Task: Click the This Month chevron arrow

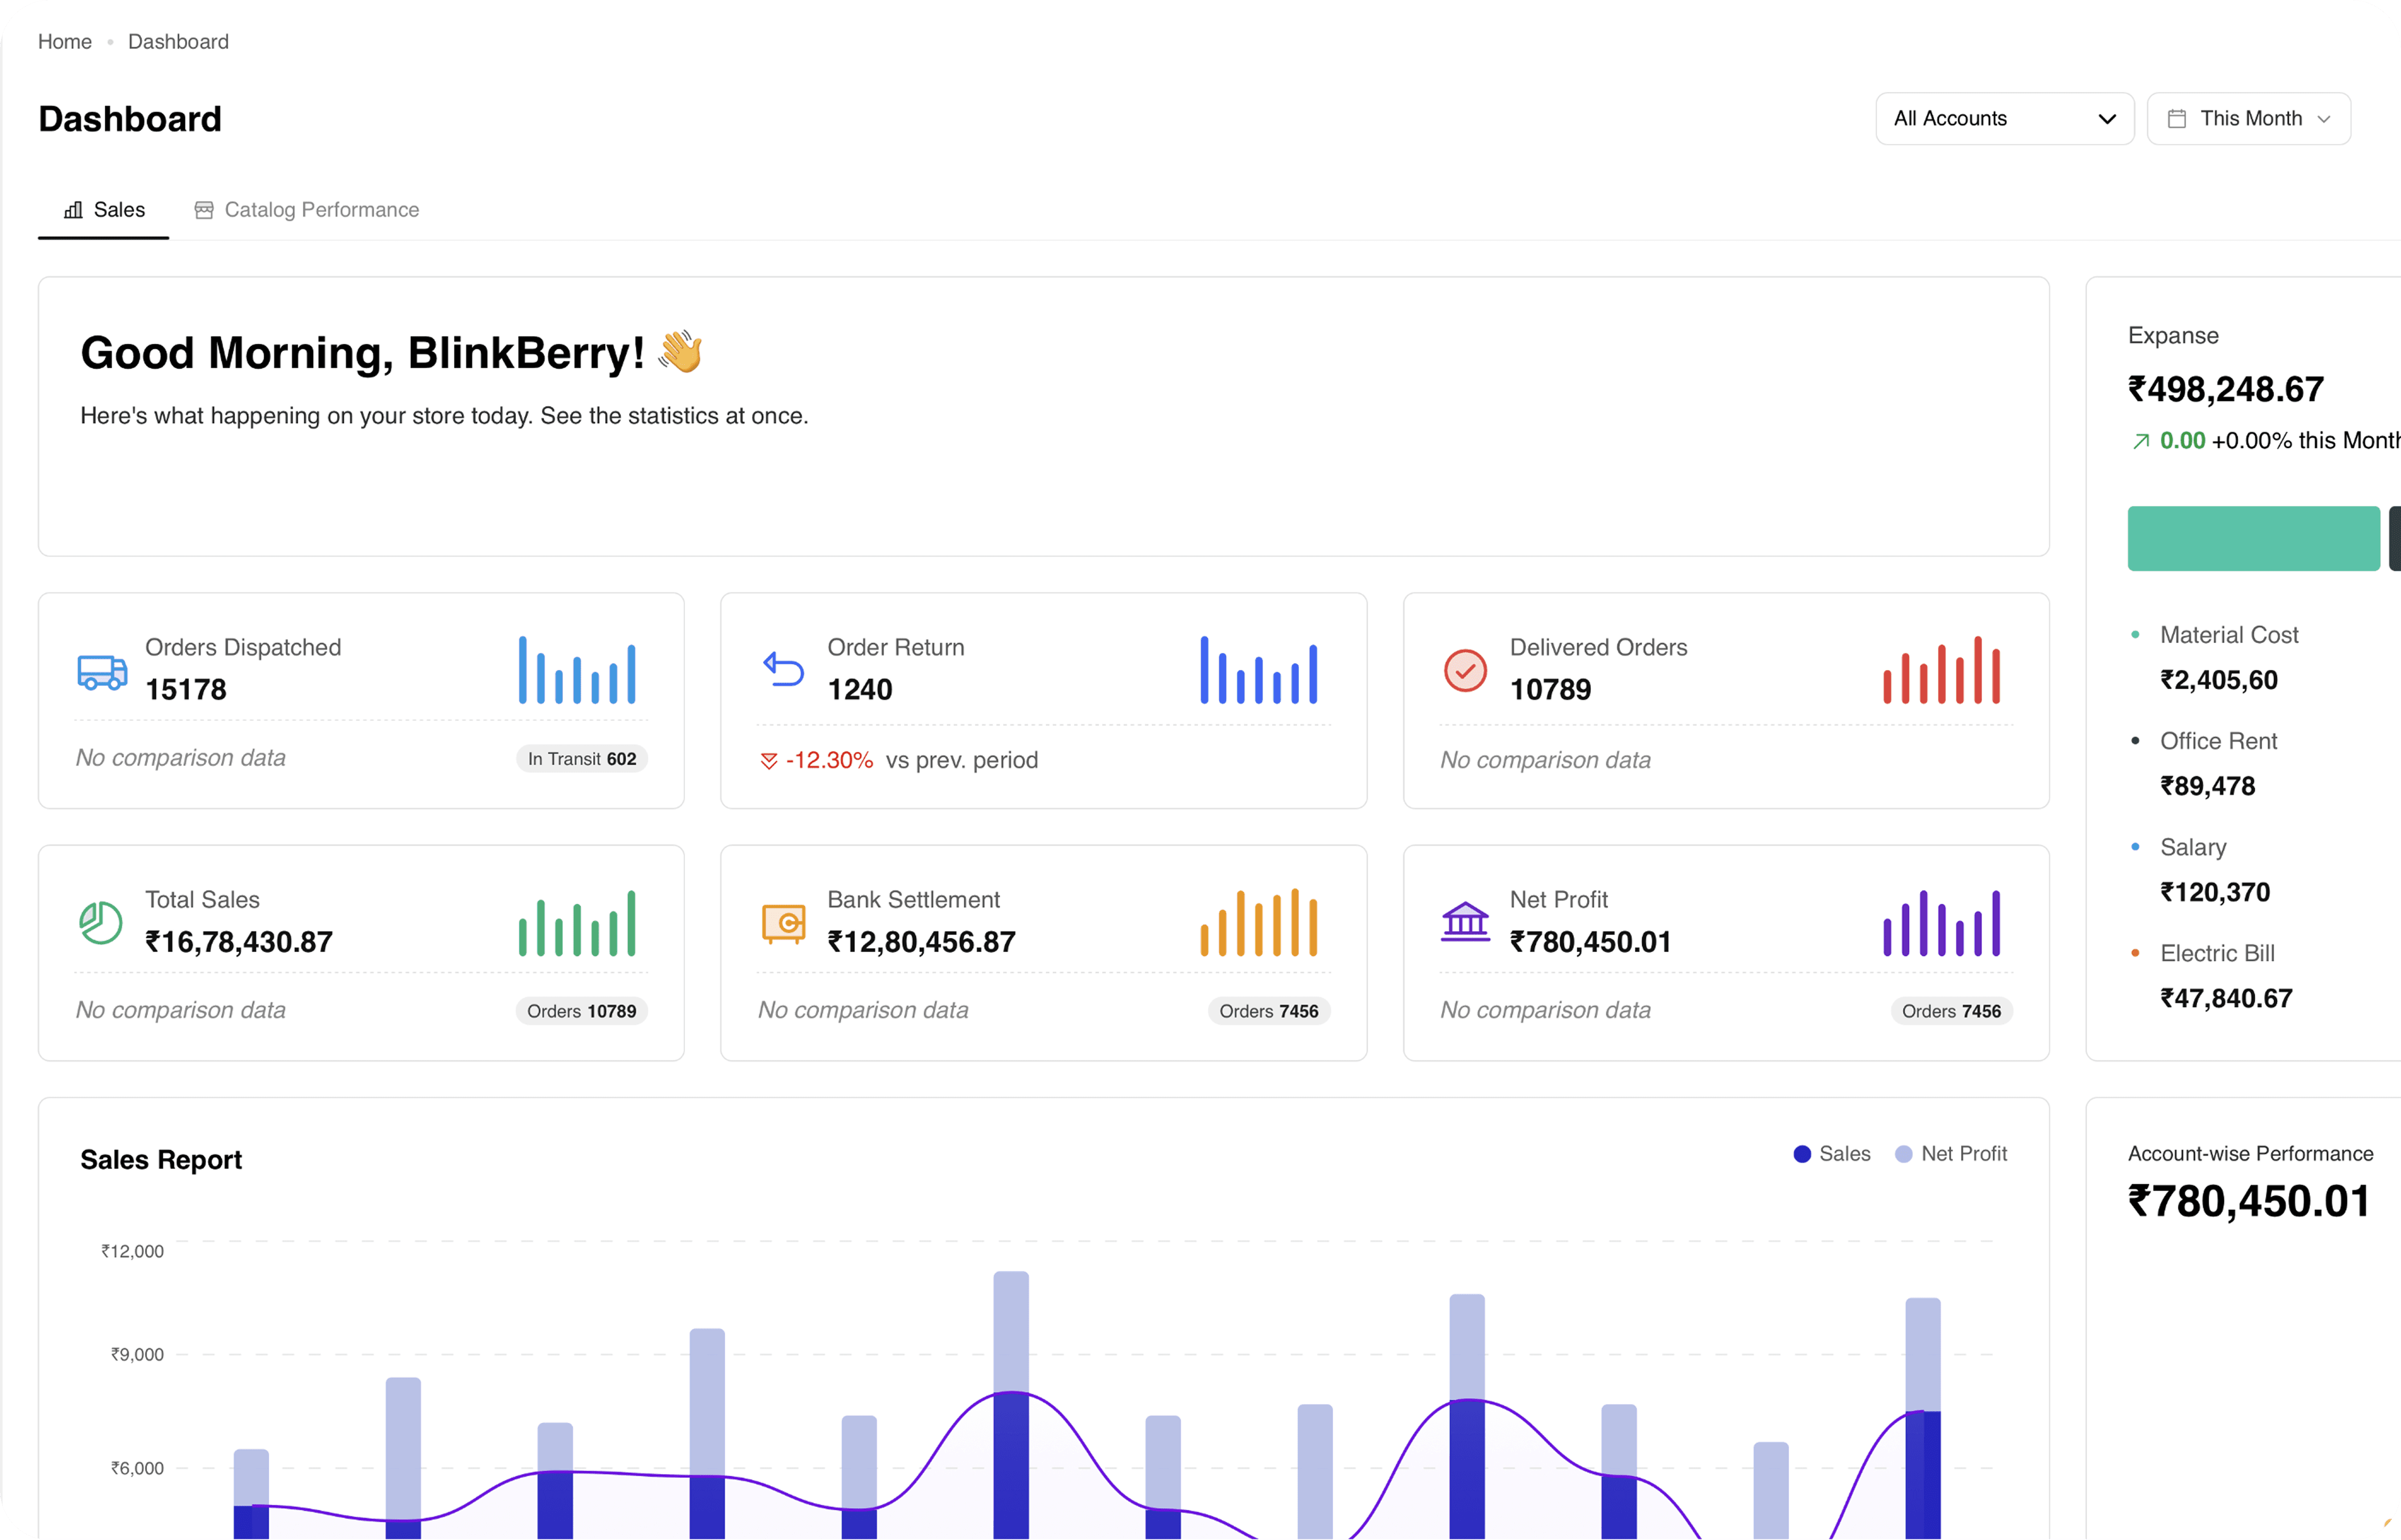Action: click(2324, 119)
